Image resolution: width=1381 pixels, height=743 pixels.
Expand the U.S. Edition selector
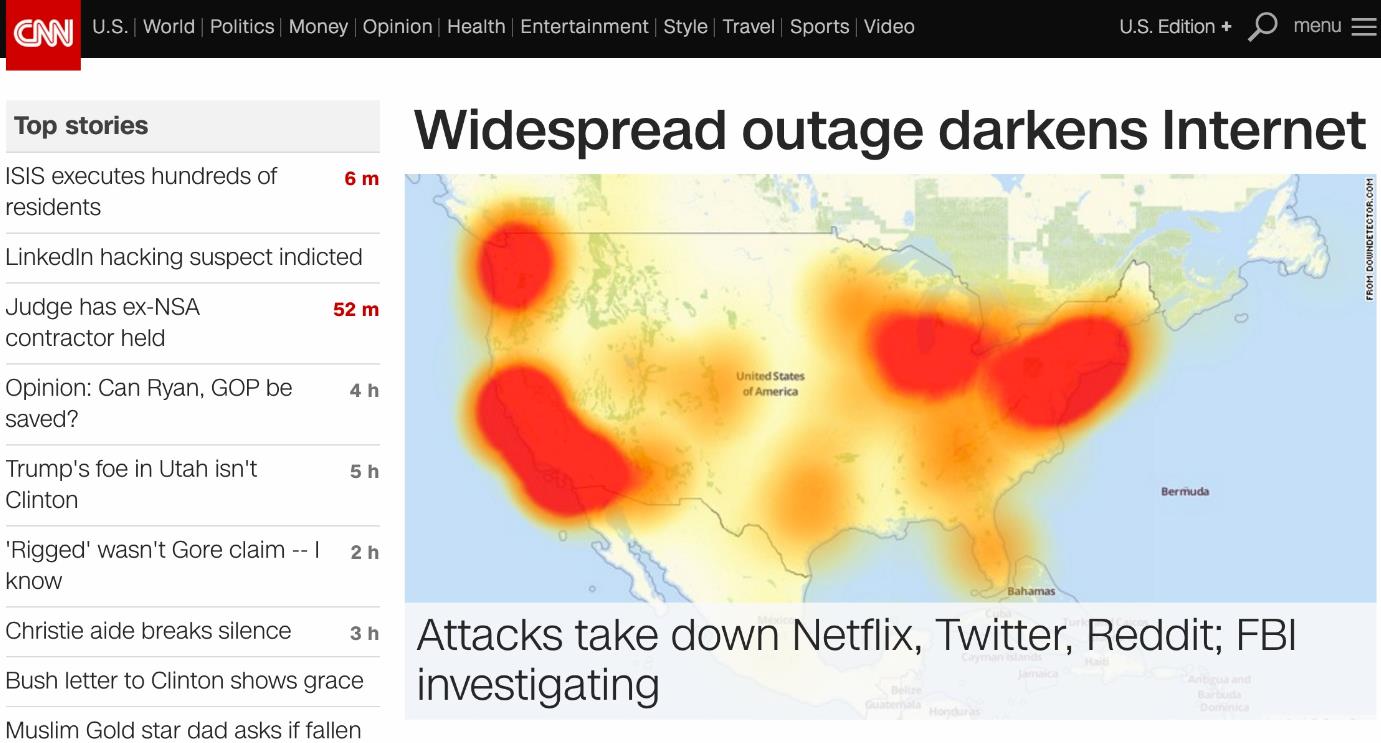(1175, 27)
